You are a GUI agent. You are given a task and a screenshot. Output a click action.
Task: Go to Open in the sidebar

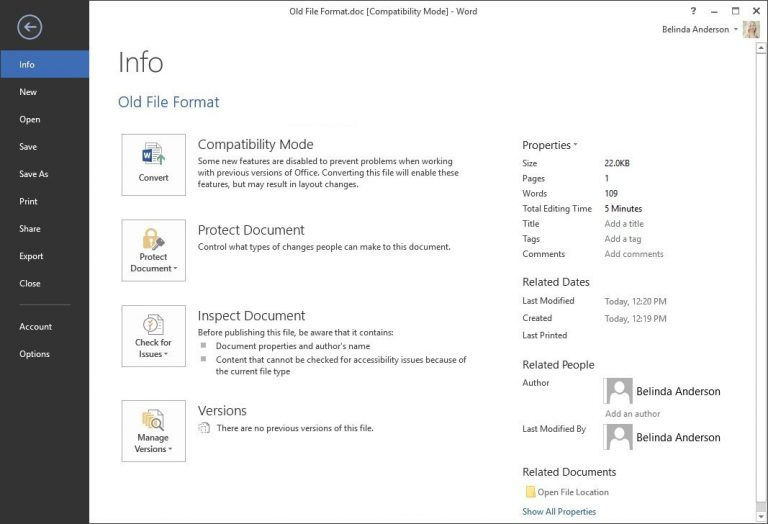[45, 119]
